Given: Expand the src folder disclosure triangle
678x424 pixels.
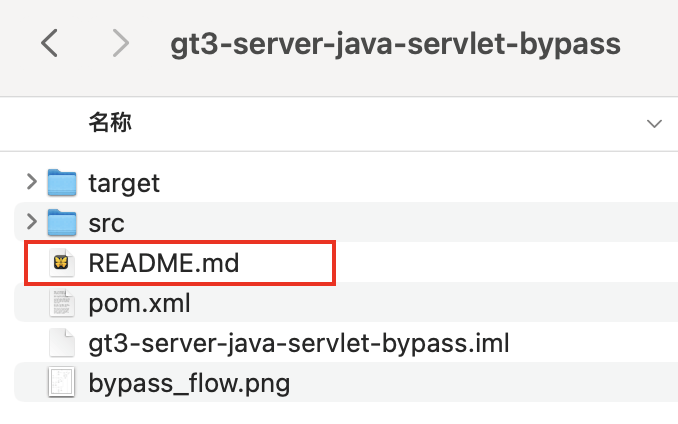Looking at the screenshot, I should point(32,222).
